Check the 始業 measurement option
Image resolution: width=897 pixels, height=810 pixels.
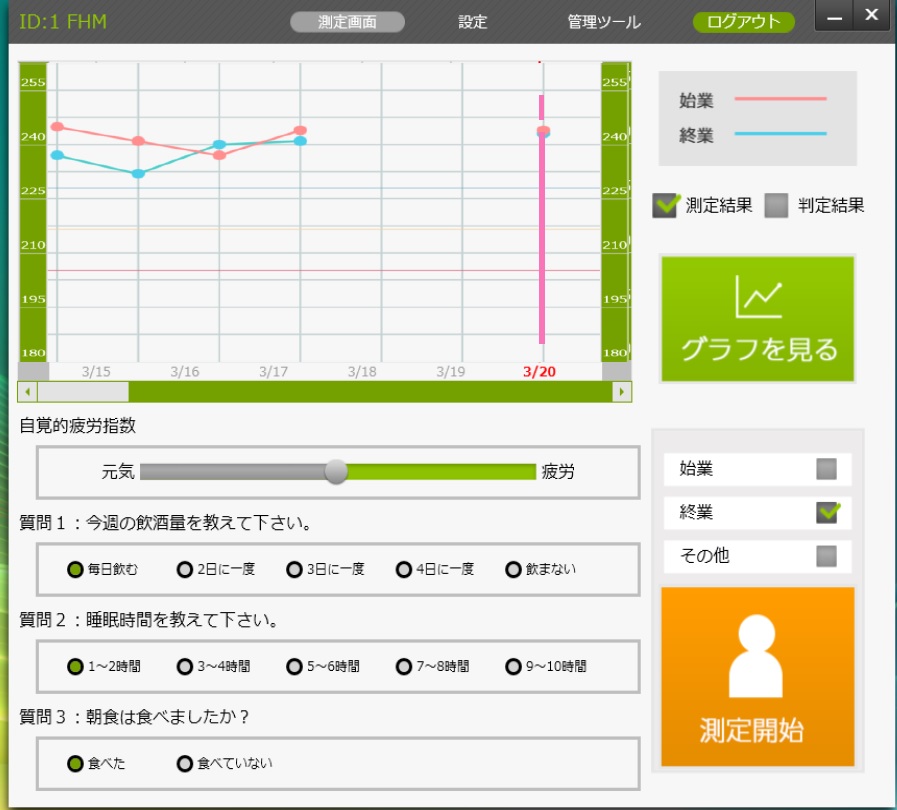tap(826, 468)
